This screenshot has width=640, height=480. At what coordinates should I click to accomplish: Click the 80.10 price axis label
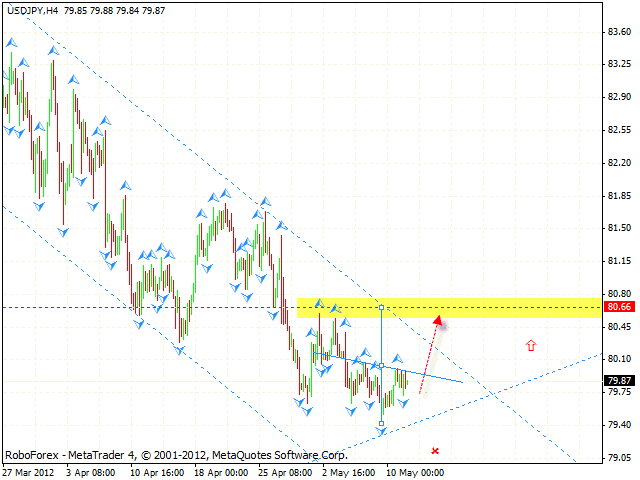(619, 359)
